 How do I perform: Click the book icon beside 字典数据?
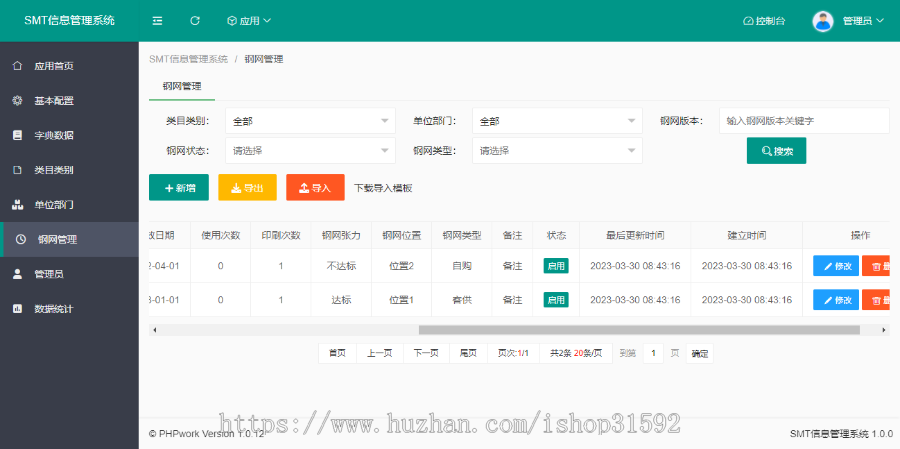pos(17,136)
